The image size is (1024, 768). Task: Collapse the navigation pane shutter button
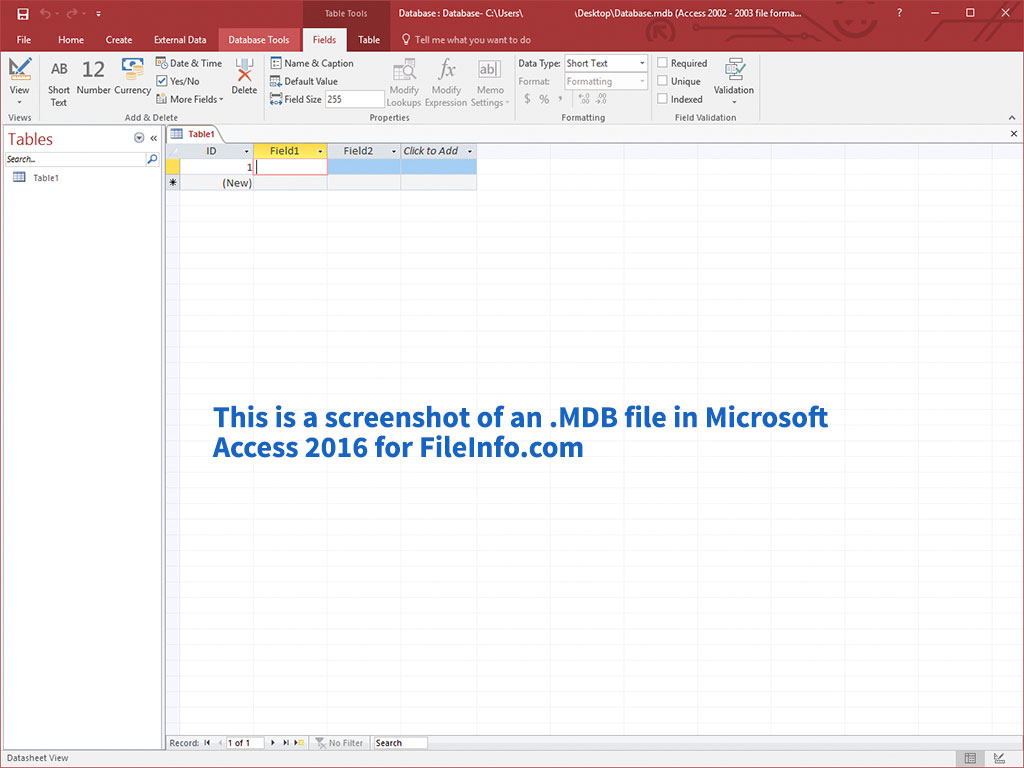point(154,138)
